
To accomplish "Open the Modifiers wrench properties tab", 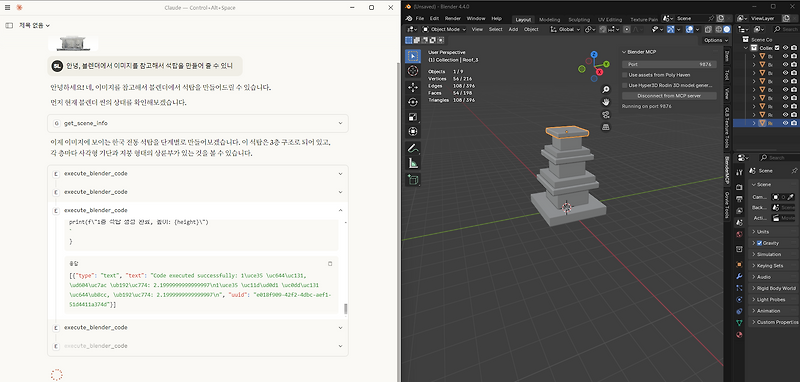I will [x=739, y=276].
